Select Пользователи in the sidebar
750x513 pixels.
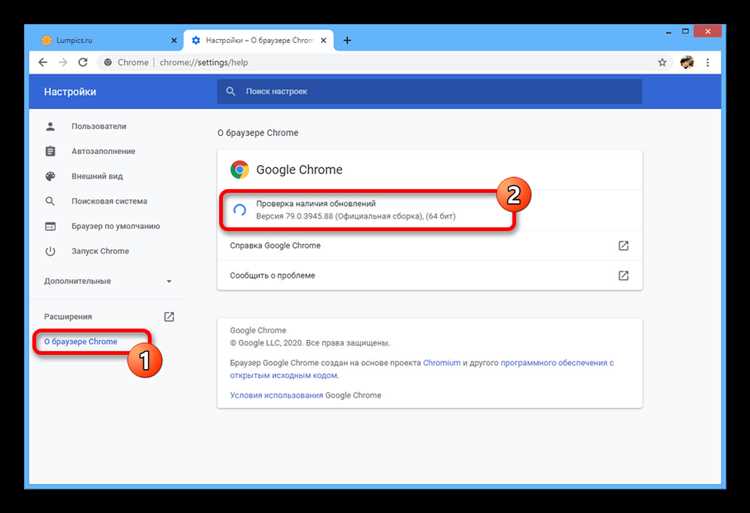pos(99,126)
